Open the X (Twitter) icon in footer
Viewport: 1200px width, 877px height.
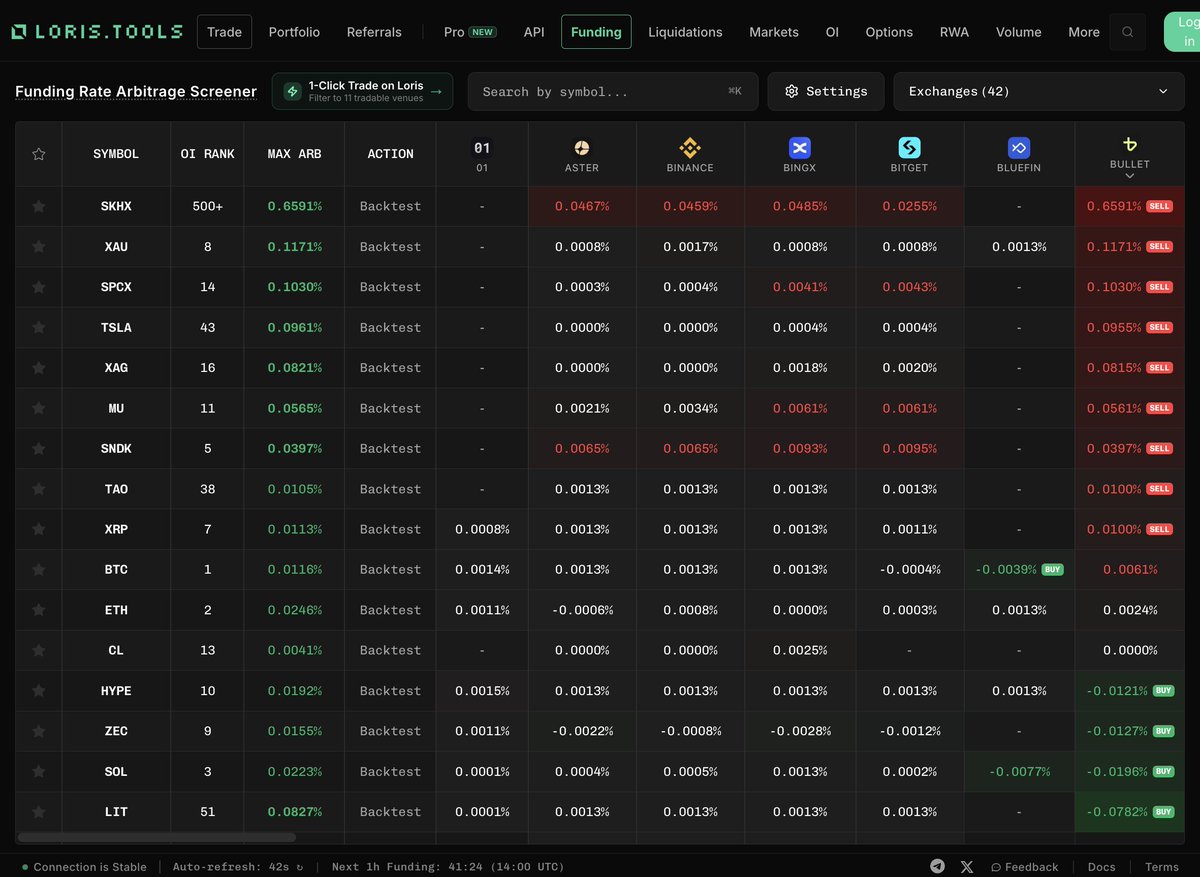[967, 867]
